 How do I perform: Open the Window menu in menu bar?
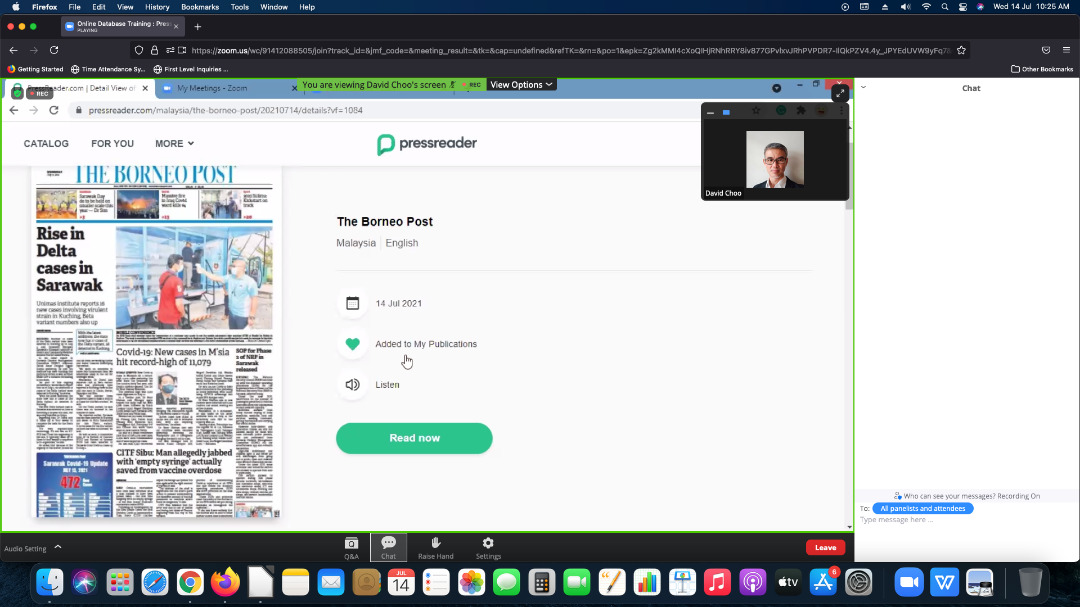tap(273, 7)
